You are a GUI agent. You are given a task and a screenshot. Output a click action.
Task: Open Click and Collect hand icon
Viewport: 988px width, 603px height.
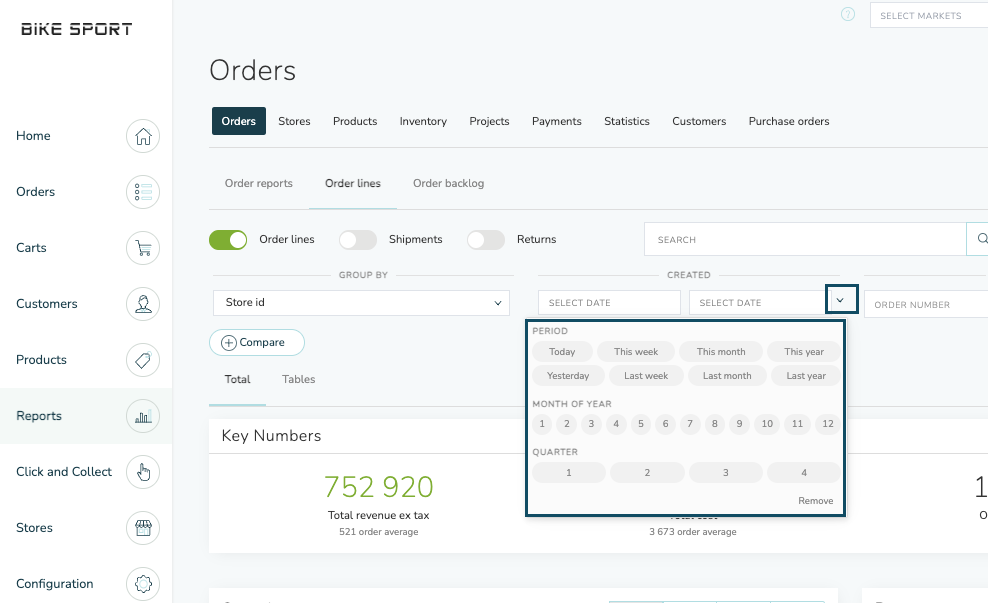[x=143, y=472]
